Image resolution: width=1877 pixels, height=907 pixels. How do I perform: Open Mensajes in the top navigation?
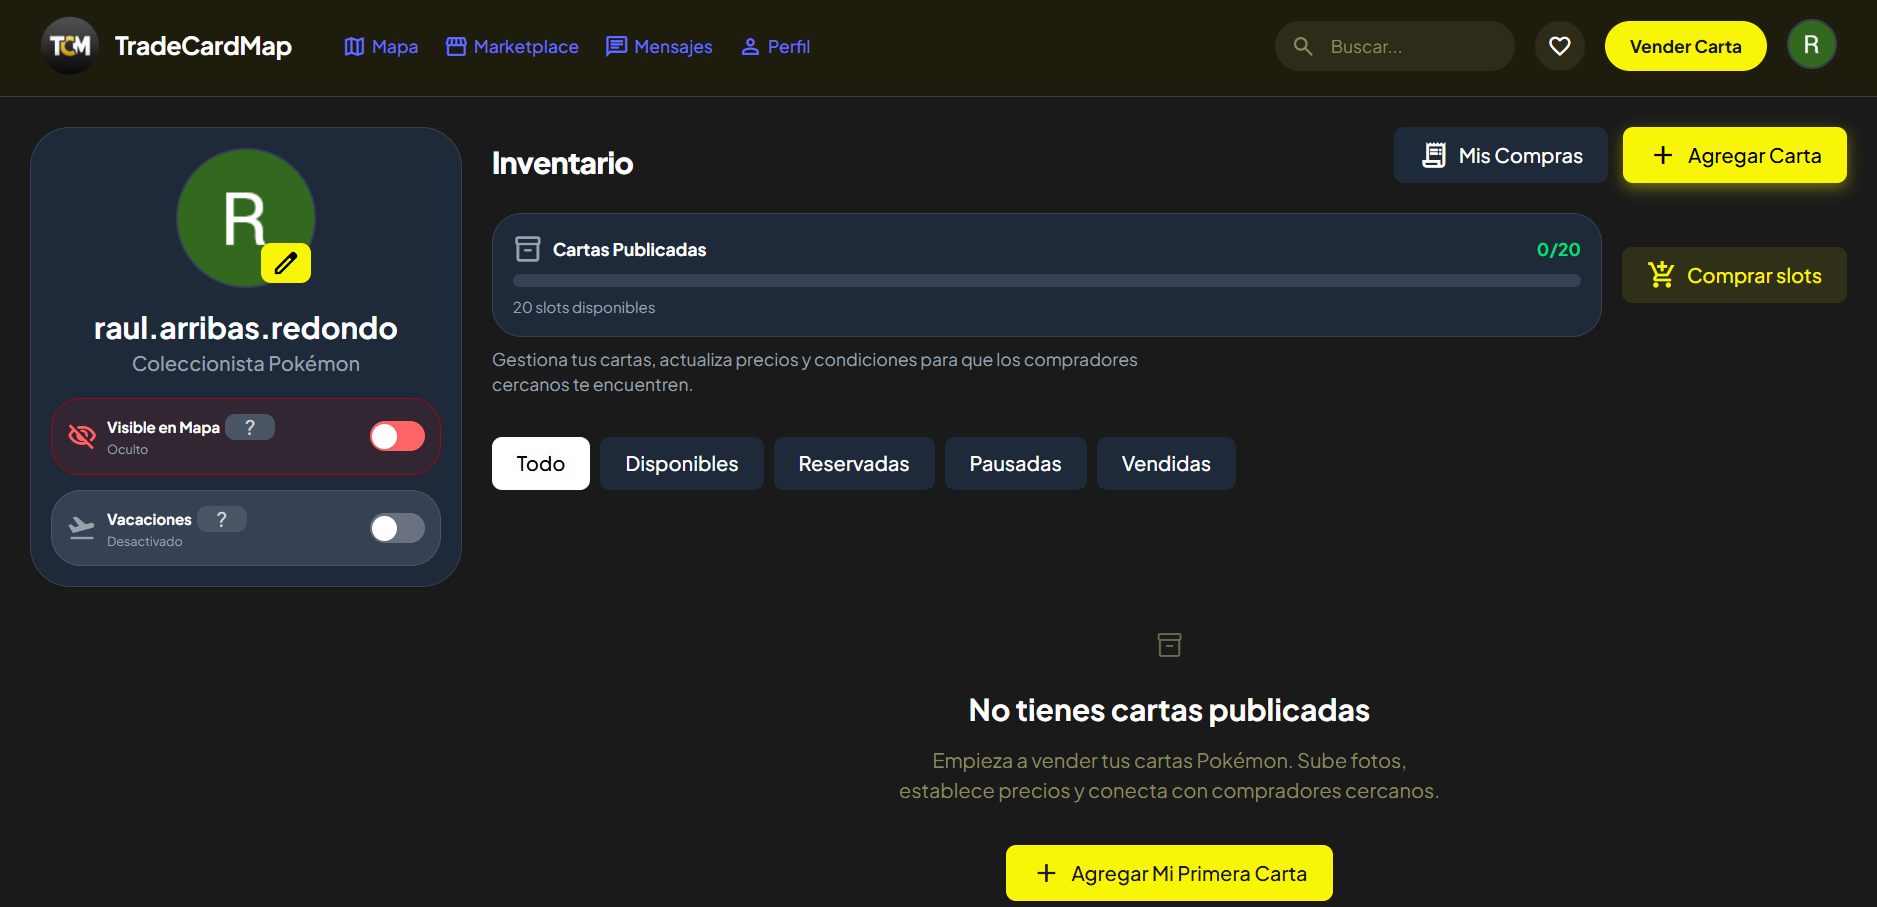tap(659, 46)
